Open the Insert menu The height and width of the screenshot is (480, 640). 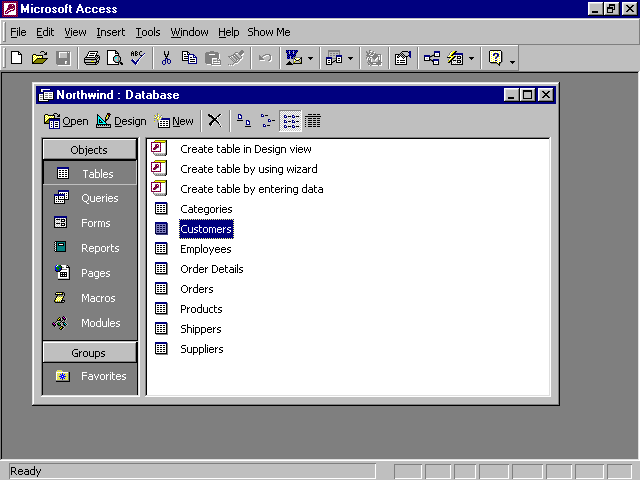(x=111, y=32)
